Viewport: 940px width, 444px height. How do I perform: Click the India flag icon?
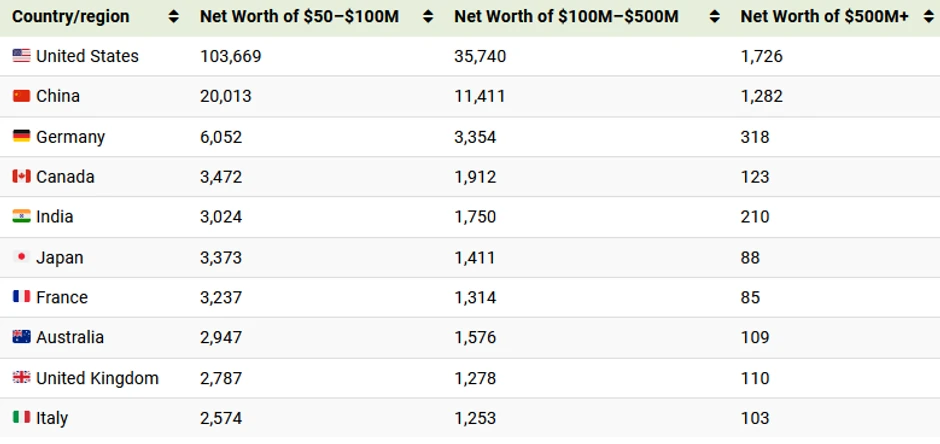tap(21, 217)
